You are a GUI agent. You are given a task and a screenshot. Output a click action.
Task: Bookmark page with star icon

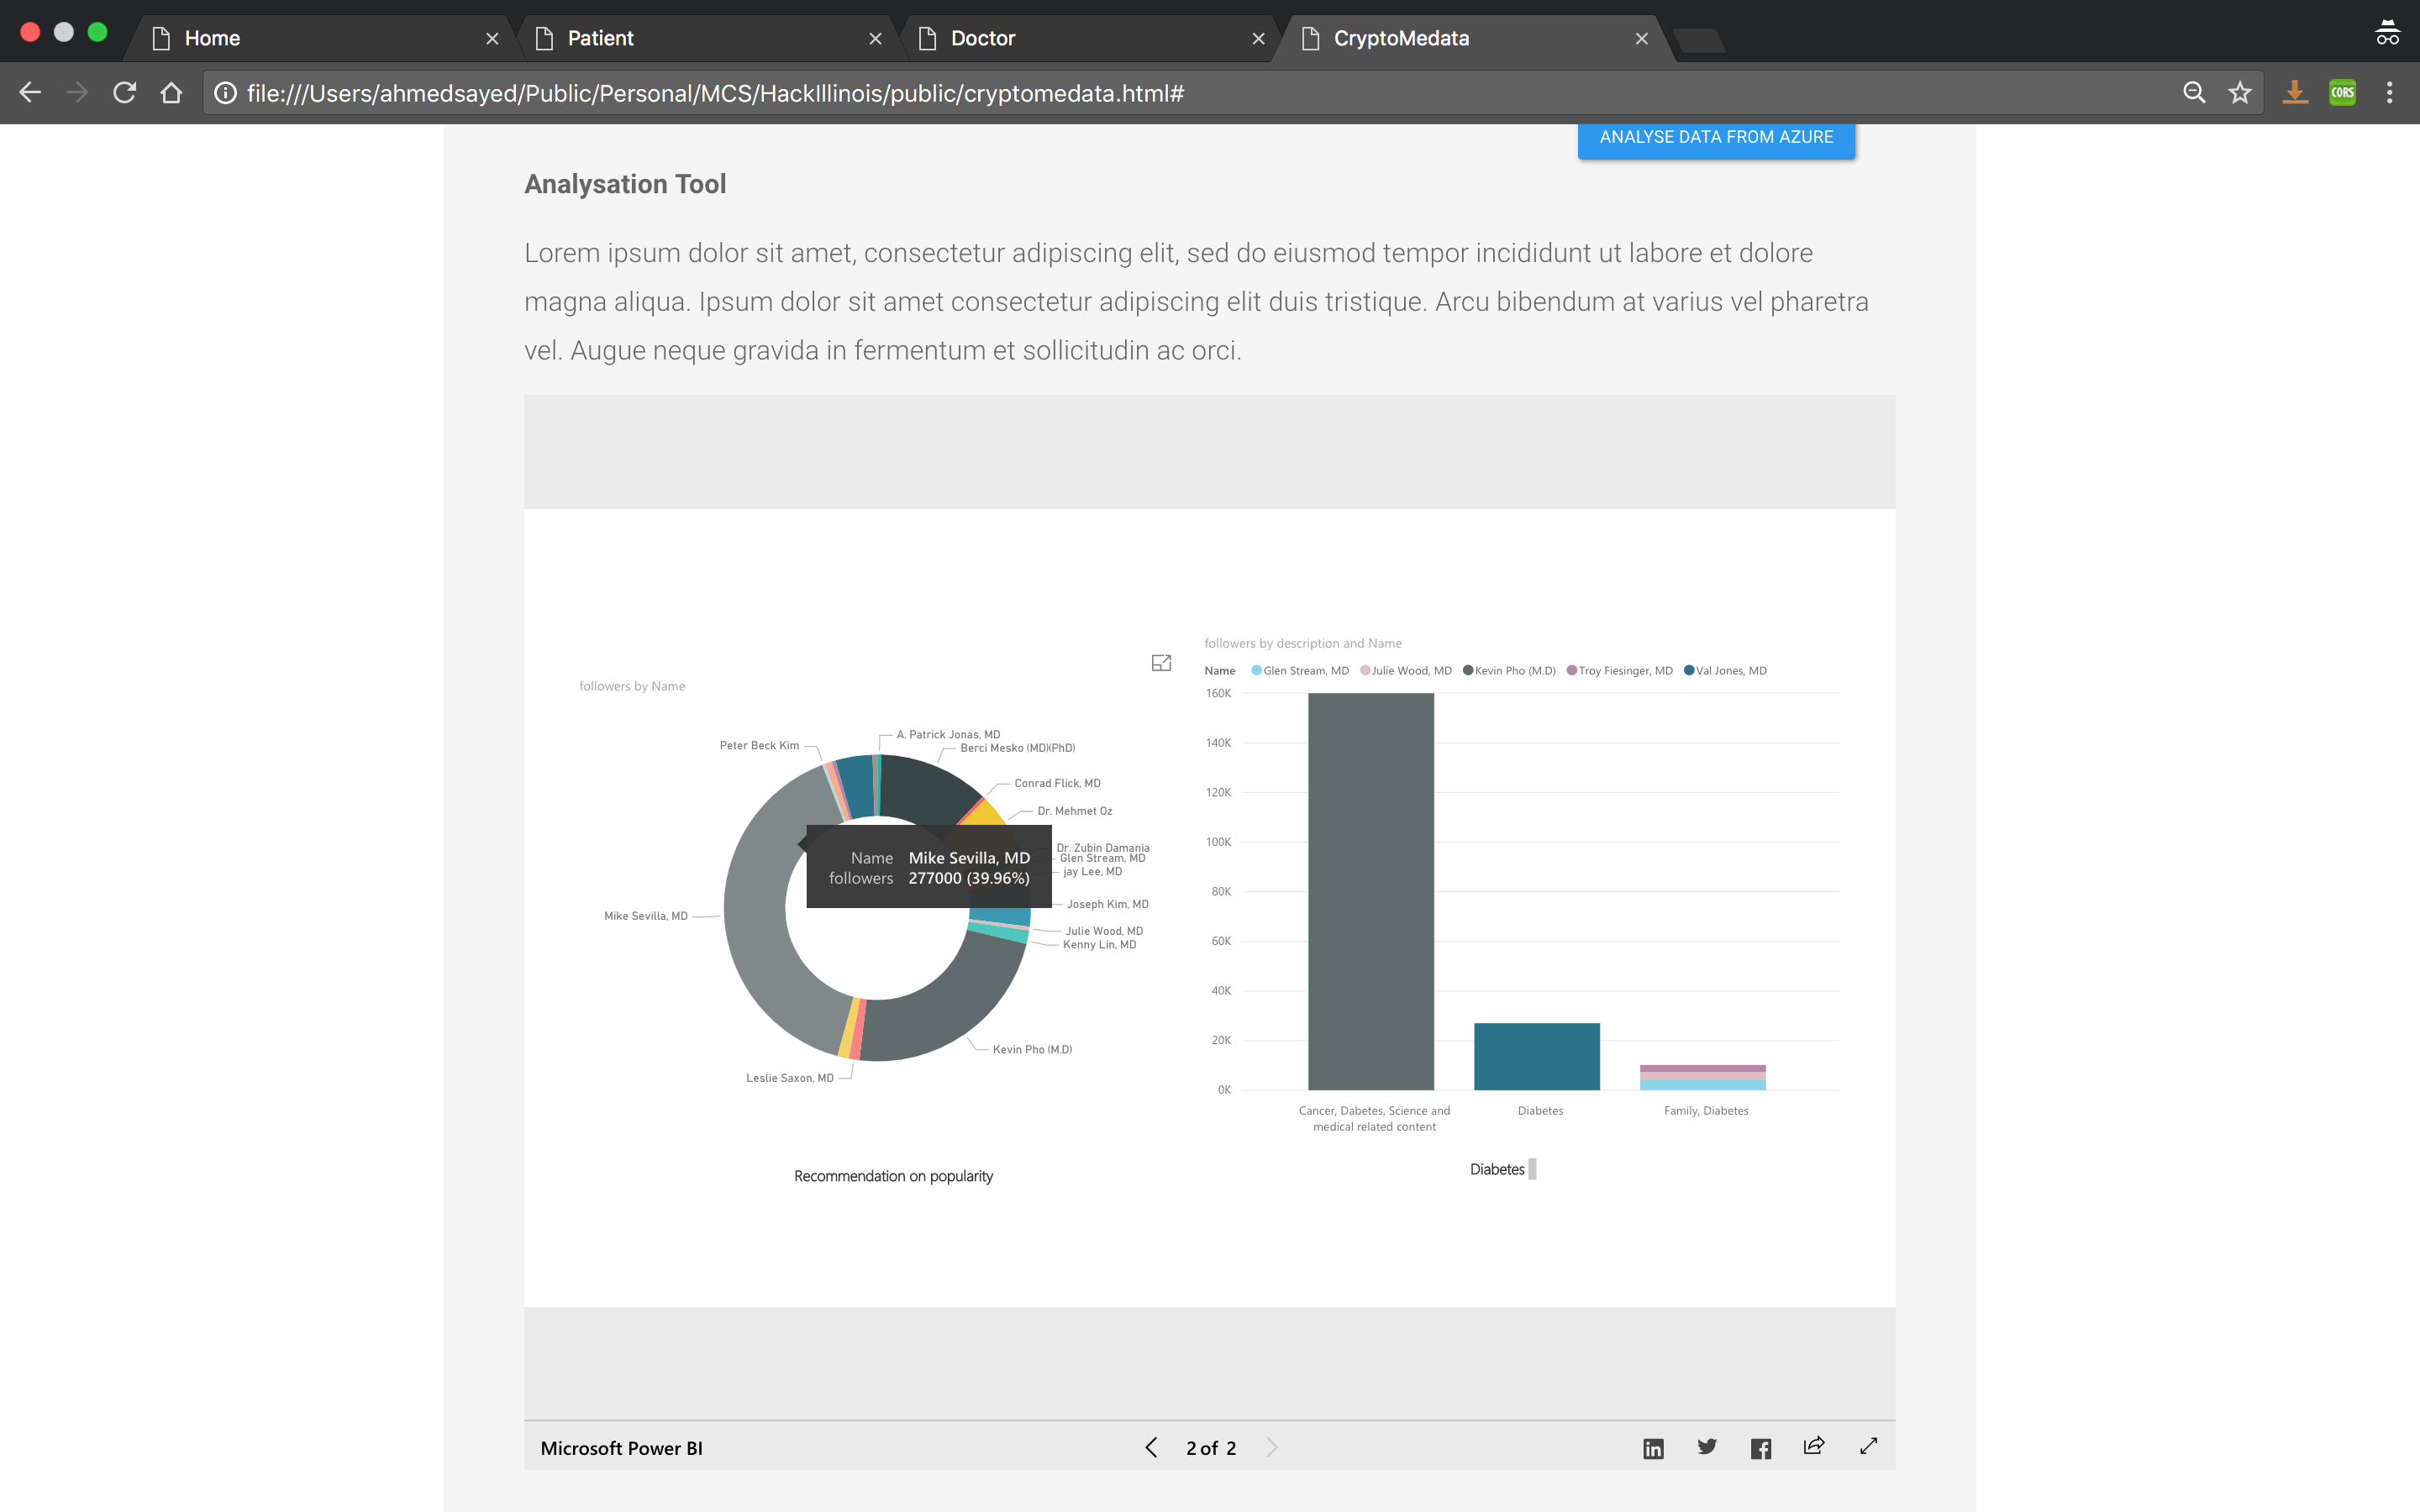tap(2240, 93)
